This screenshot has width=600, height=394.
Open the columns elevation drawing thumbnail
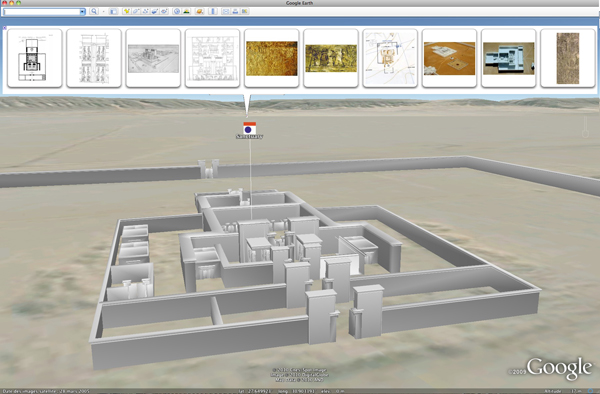click(x=94, y=58)
